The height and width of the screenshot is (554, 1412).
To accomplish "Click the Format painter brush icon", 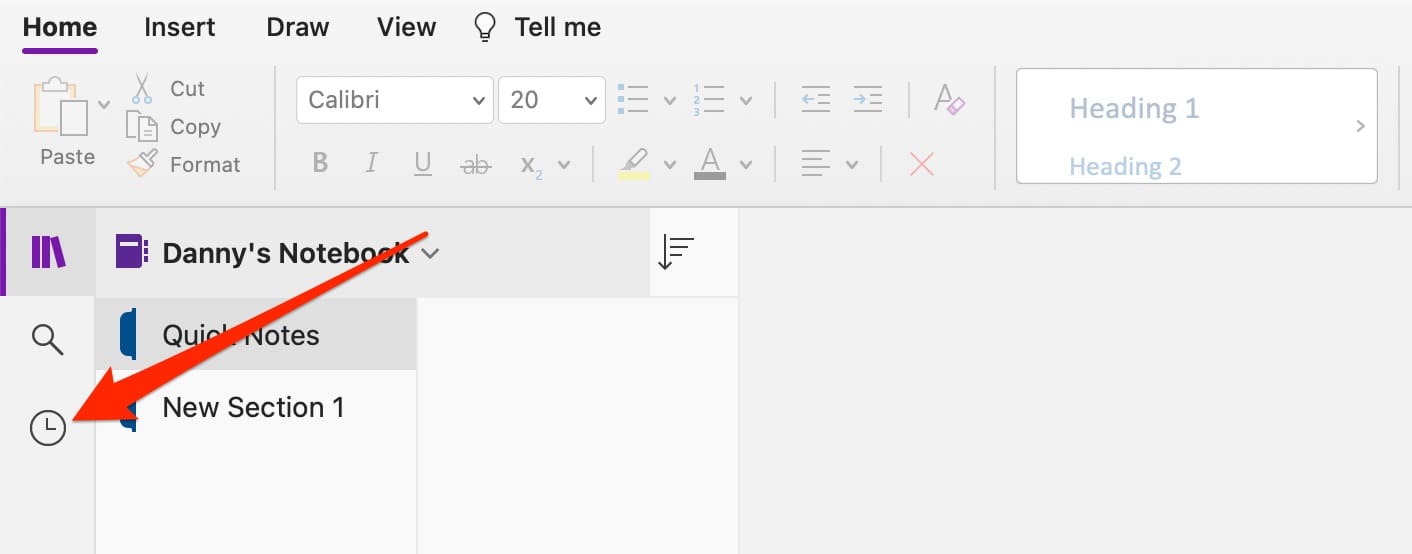I will pyautogui.click(x=142, y=163).
